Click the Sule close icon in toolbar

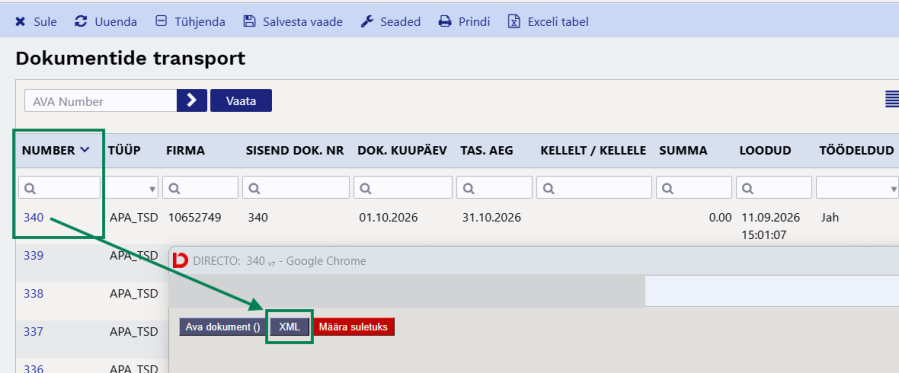click(x=20, y=22)
